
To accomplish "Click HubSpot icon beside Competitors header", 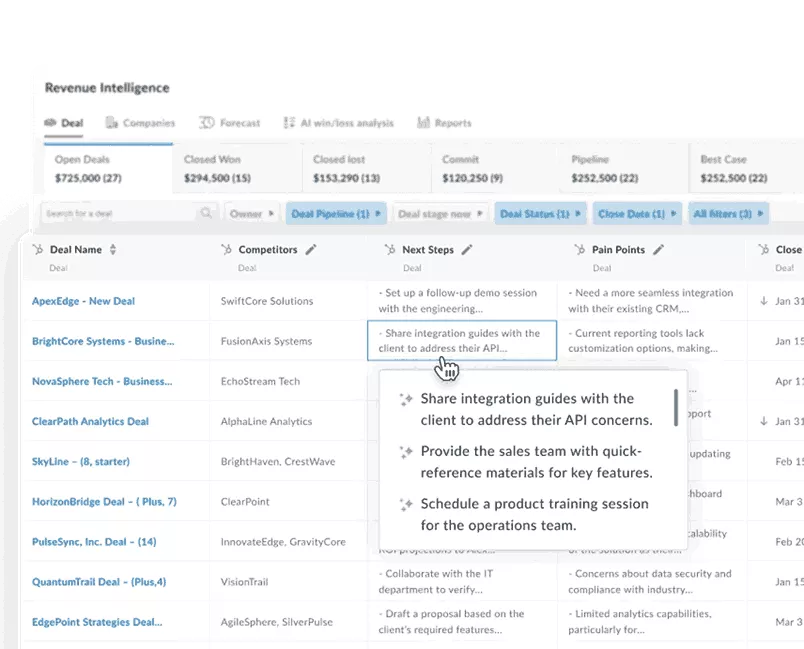I will 226,250.
